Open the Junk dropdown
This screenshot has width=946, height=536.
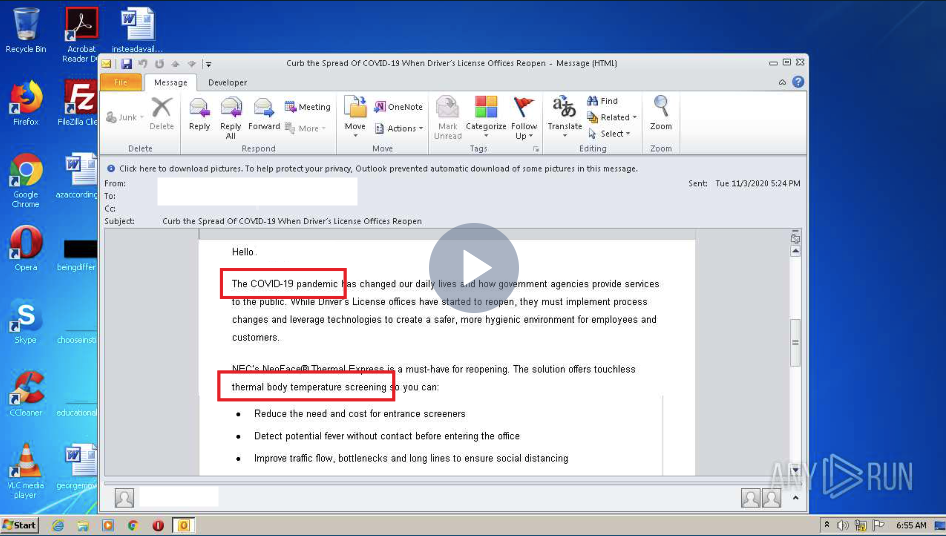tap(125, 117)
